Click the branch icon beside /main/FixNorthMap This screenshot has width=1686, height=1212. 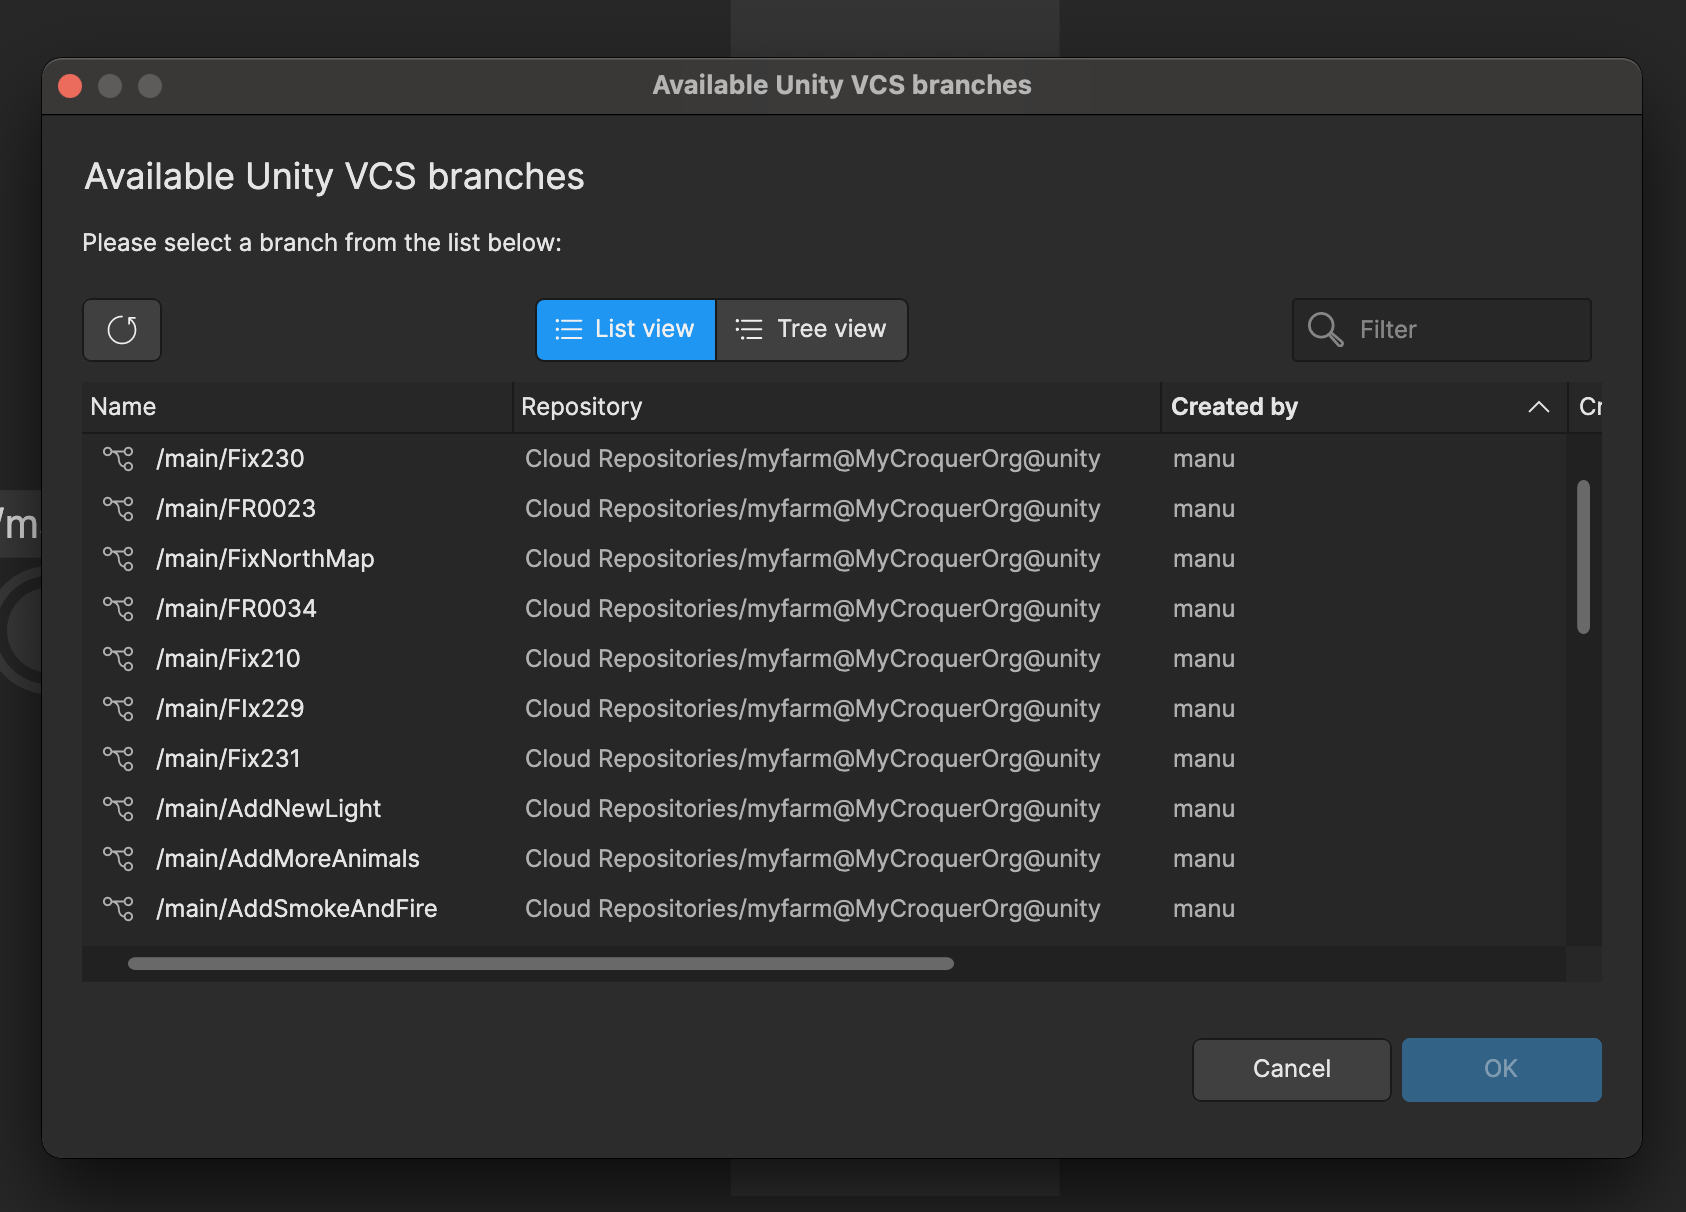[119, 558]
